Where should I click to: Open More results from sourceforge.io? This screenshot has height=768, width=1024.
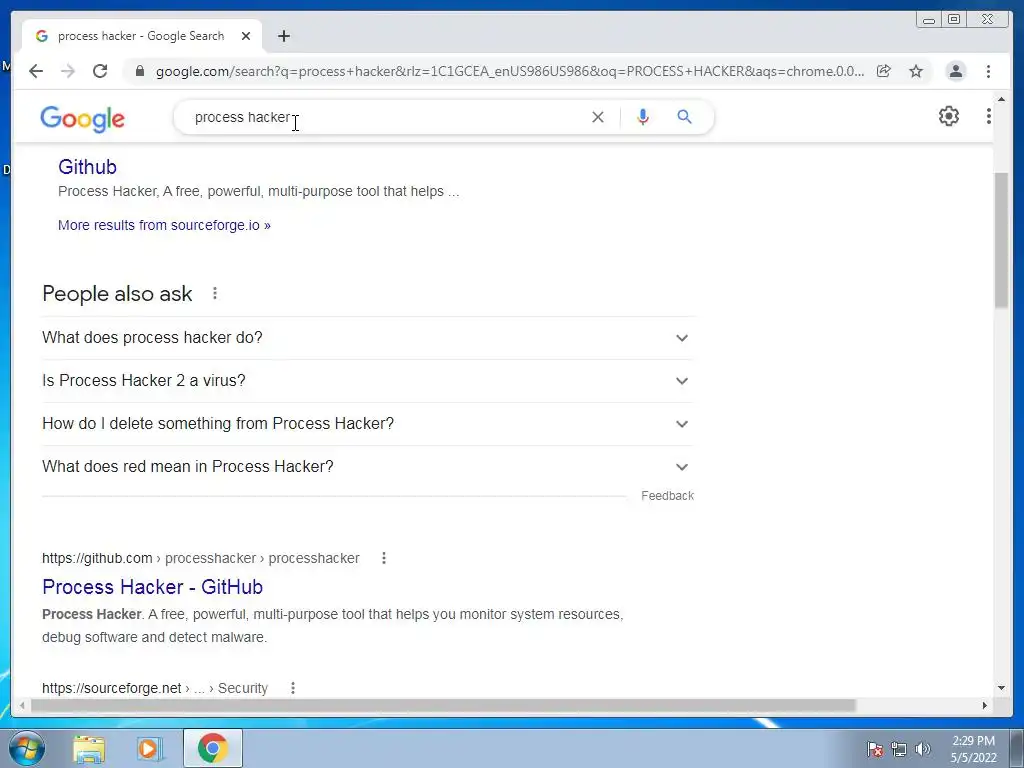(164, 225)
